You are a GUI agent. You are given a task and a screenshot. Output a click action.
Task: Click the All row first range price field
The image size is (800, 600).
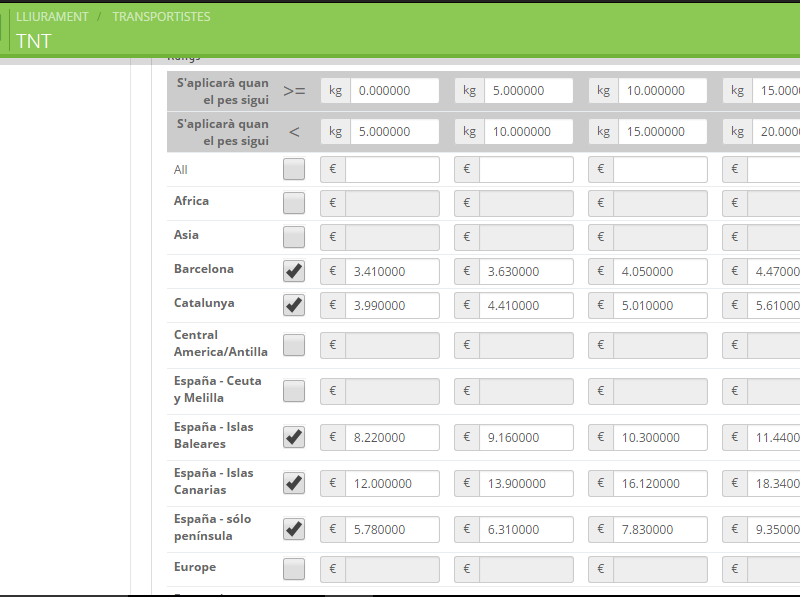(x=392, y=169)
